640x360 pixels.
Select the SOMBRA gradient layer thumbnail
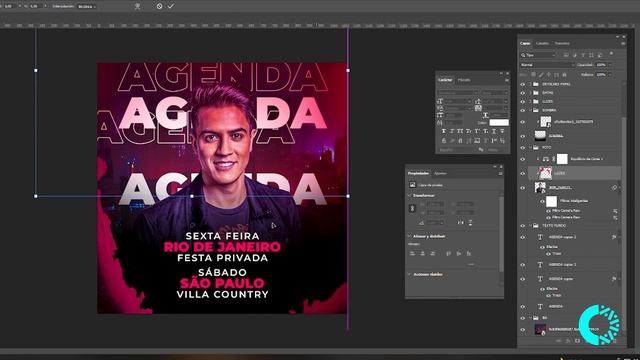(540, 136)
